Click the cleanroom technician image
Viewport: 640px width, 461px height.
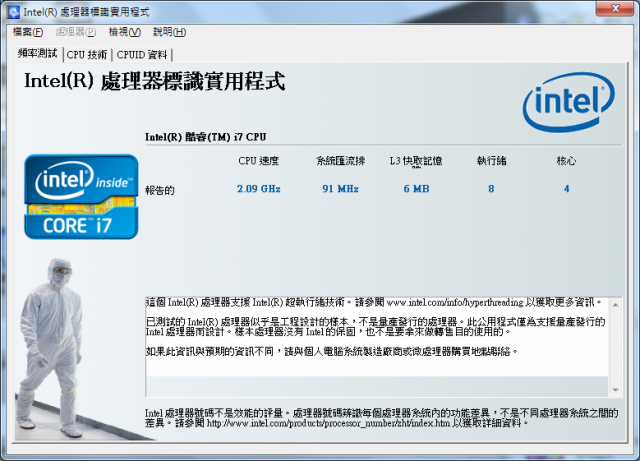click(x=53, y=348)
